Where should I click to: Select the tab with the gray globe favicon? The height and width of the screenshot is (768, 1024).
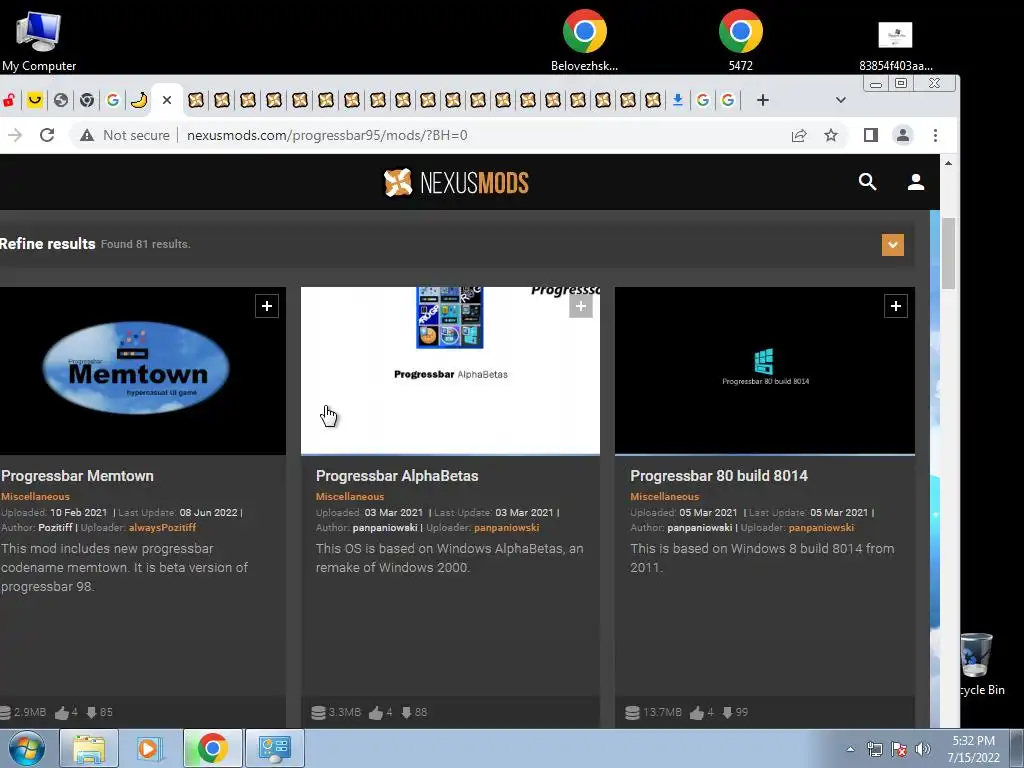point(61,100)
